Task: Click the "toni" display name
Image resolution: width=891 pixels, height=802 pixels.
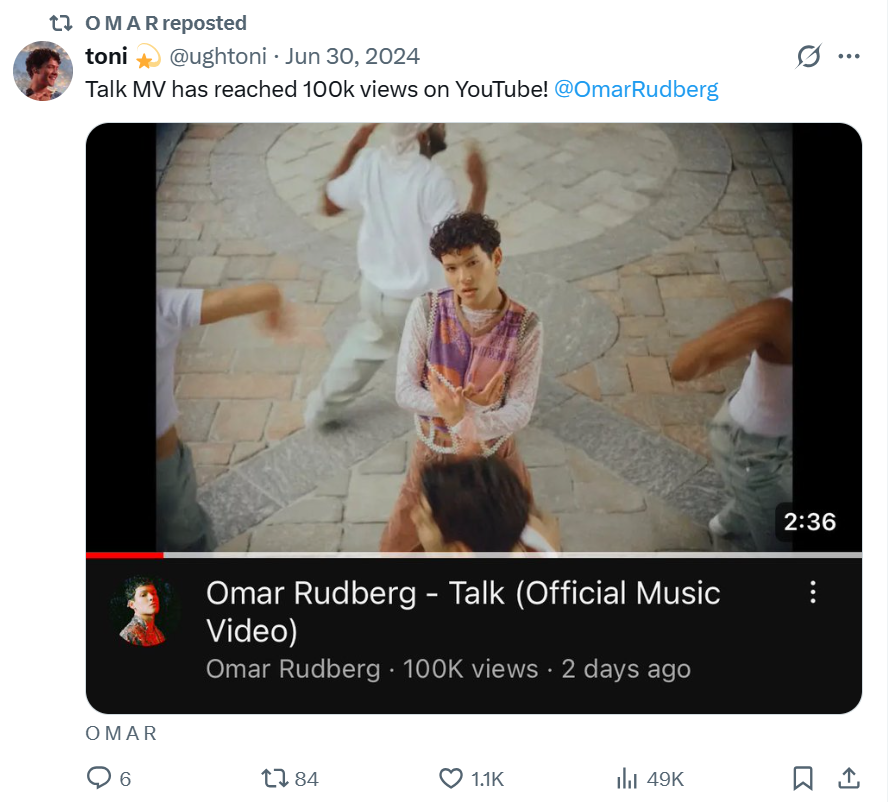Action: [106, 56]
